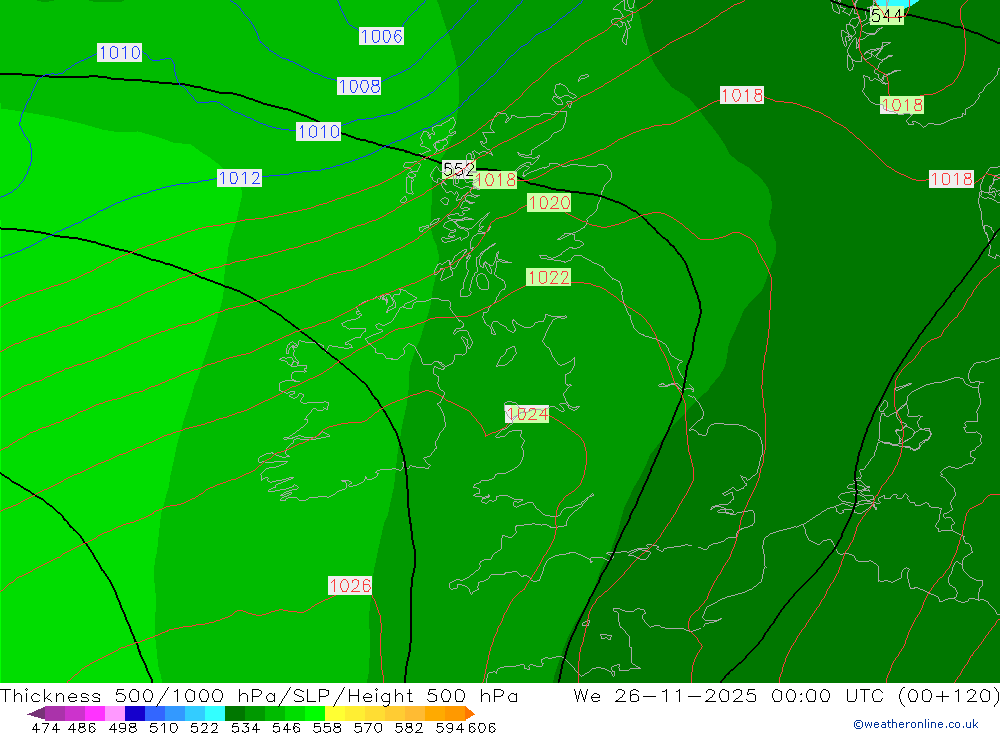Click the 1018 label just below 544
1000x733 pixels.
902,105
